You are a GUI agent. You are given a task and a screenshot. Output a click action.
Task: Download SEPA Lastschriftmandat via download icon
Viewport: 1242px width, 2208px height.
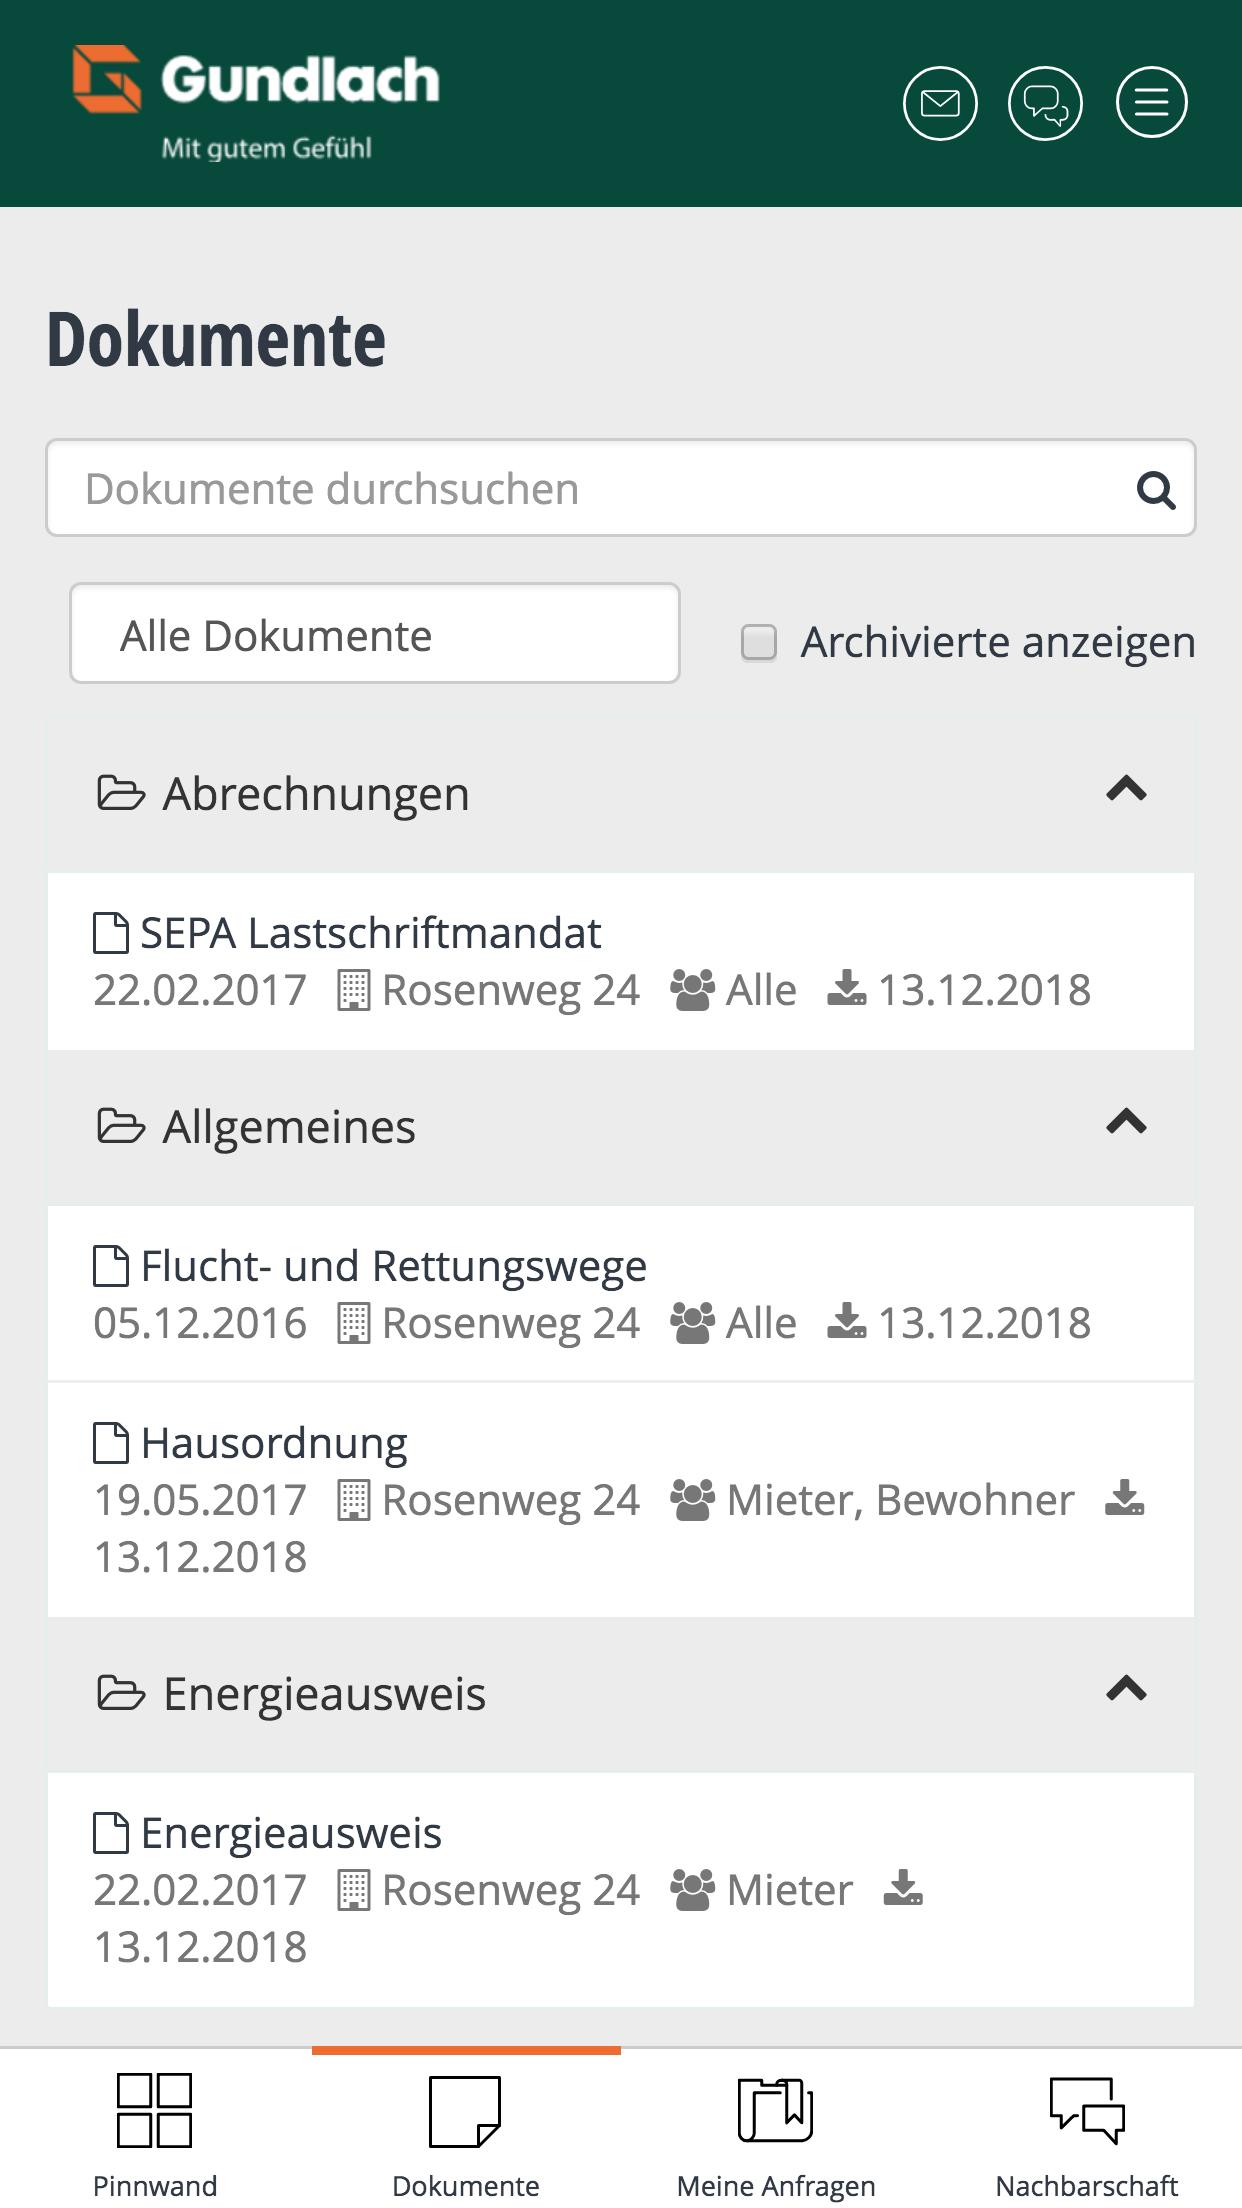pos(847,989)
